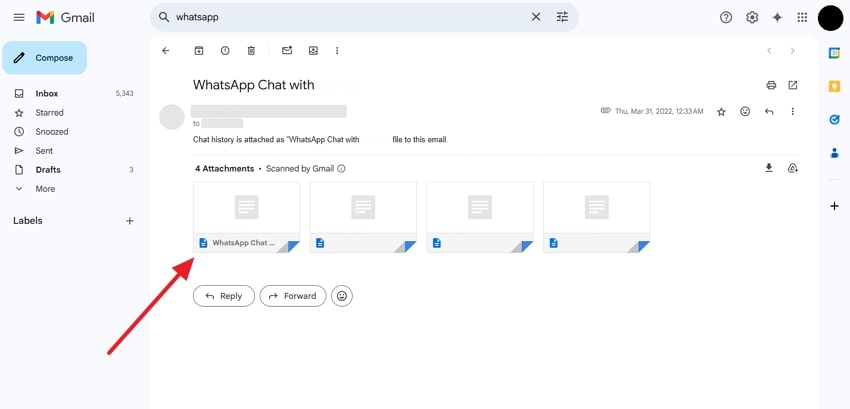Open the Google apps grid
This screenshot has width=850, height=409.
[802, 17]
